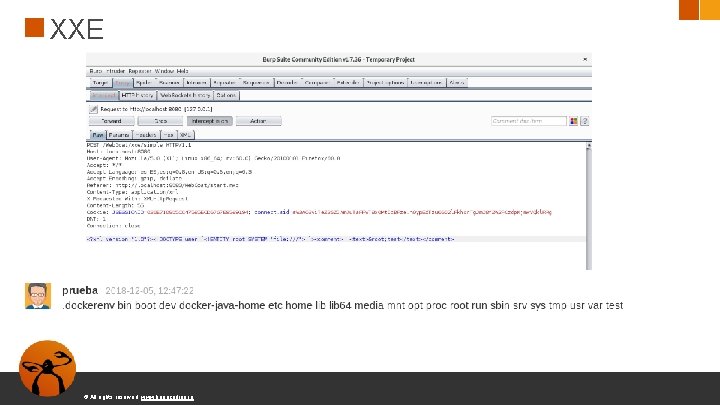Switch to the User options tab

point(427,83)
